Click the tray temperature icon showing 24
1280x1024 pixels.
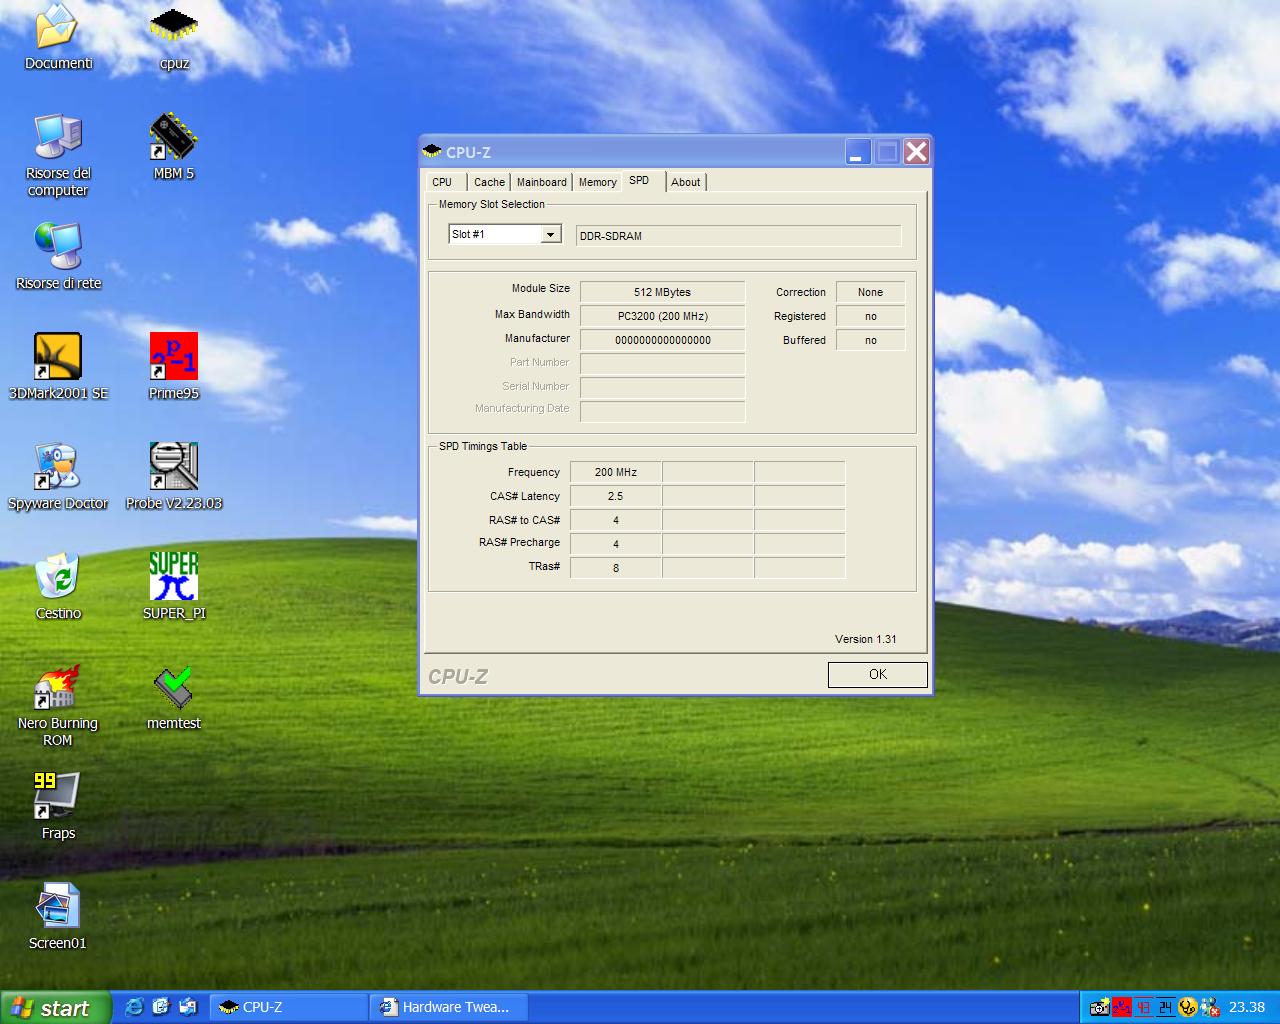click(x=1166, y=1007)
